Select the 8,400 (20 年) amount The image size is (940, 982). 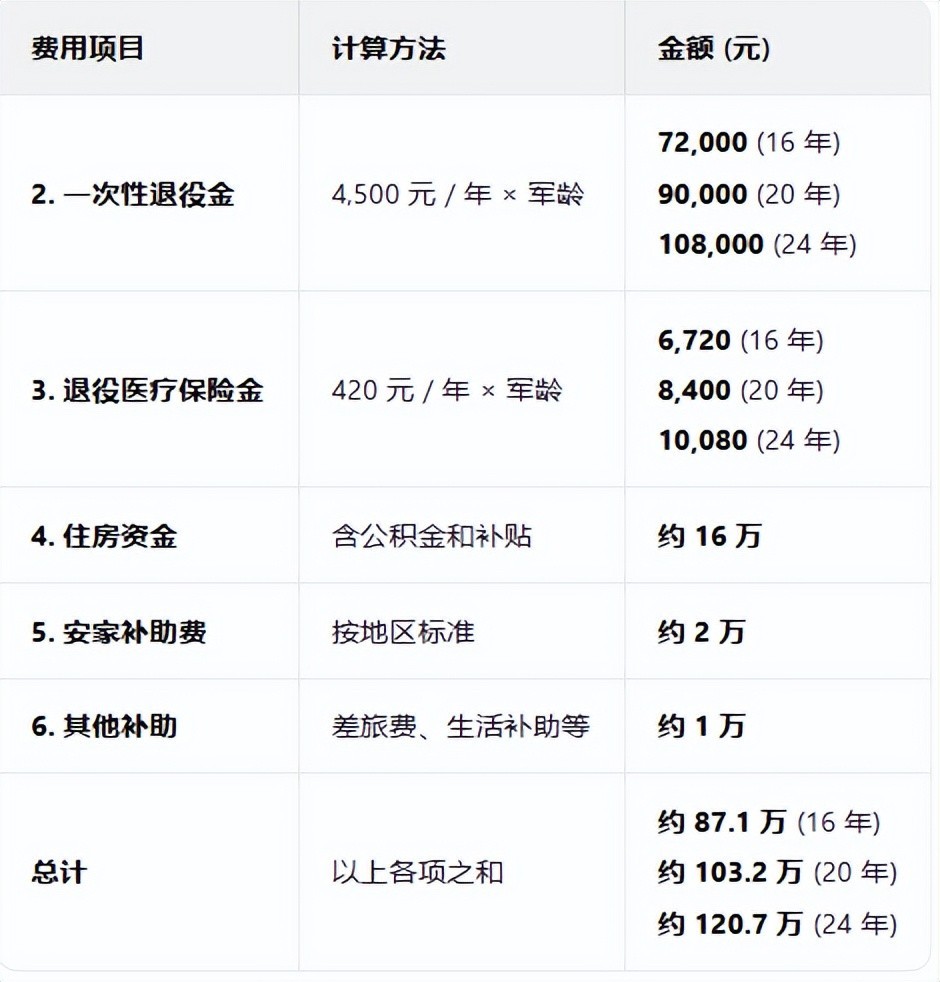coord(741,390)
